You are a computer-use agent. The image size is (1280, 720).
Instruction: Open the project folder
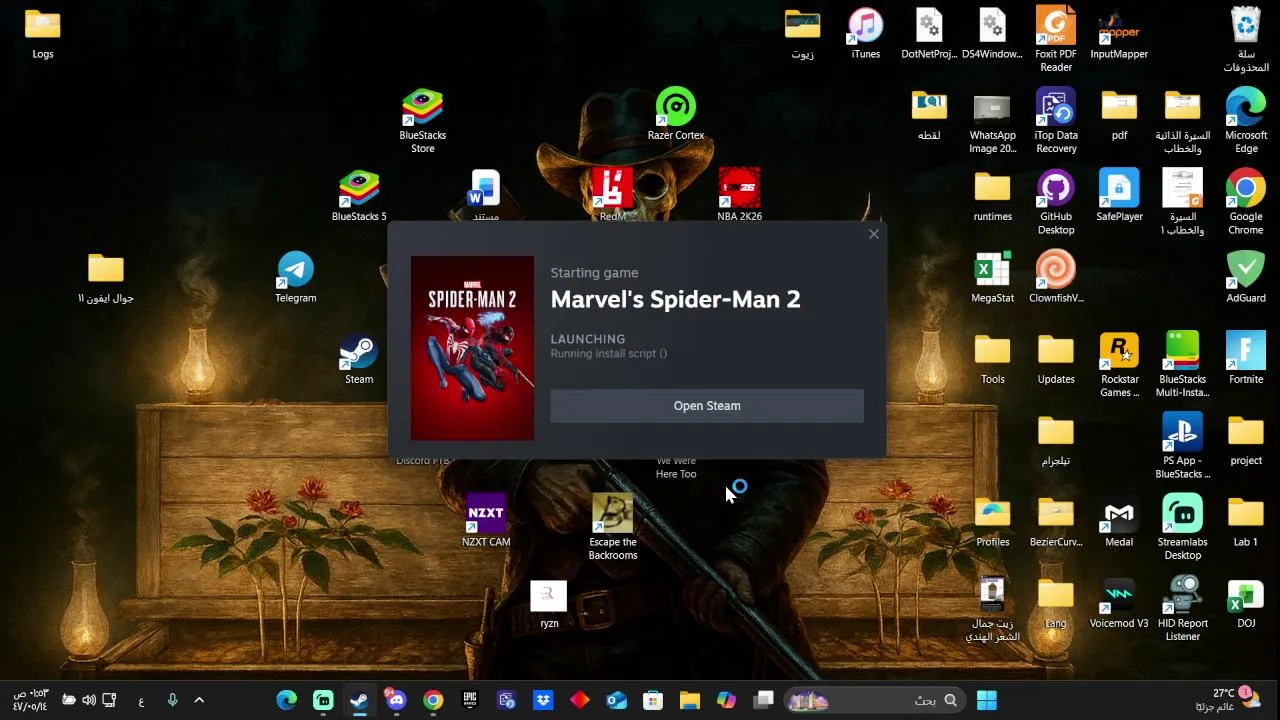(1246, 440)
